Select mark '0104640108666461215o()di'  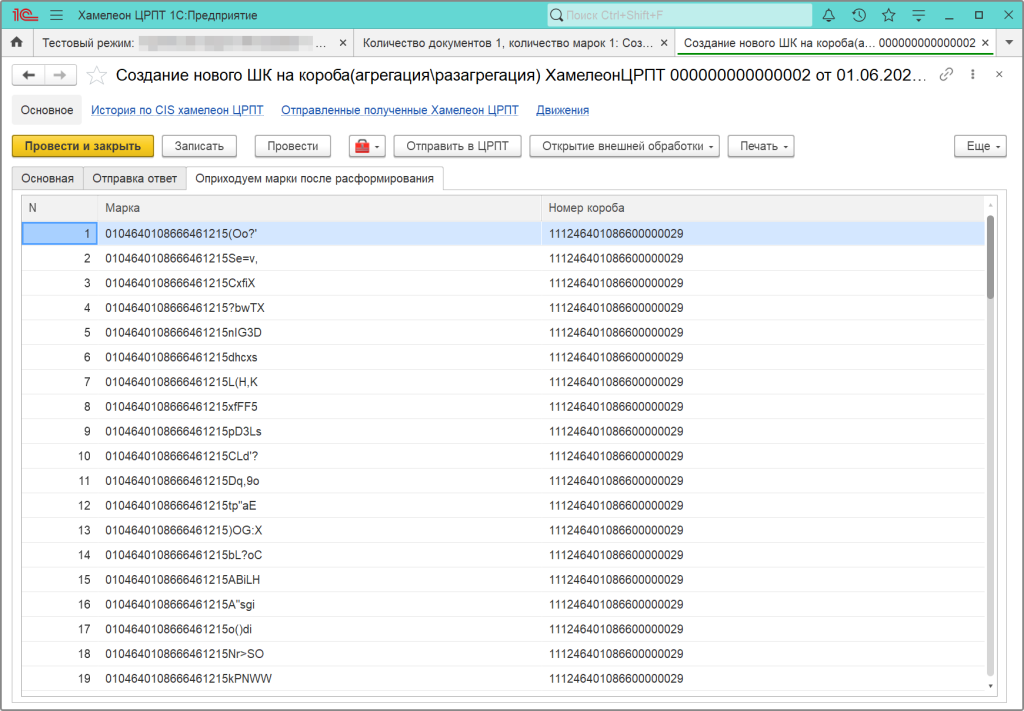click(x=319, y=629)
